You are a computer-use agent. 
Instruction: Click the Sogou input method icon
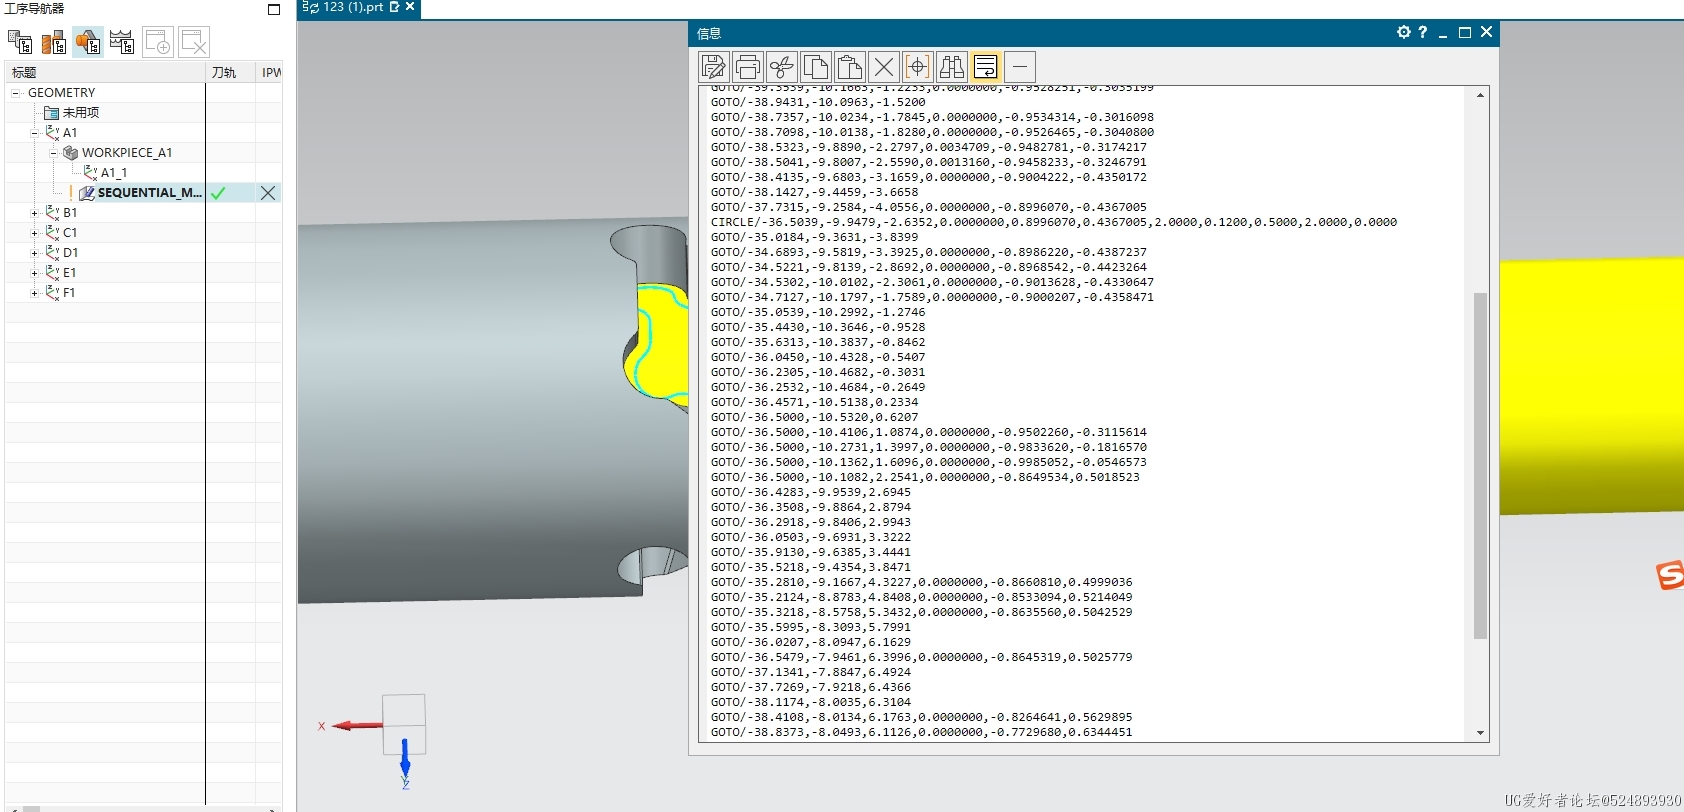(x=1670, y=575)
